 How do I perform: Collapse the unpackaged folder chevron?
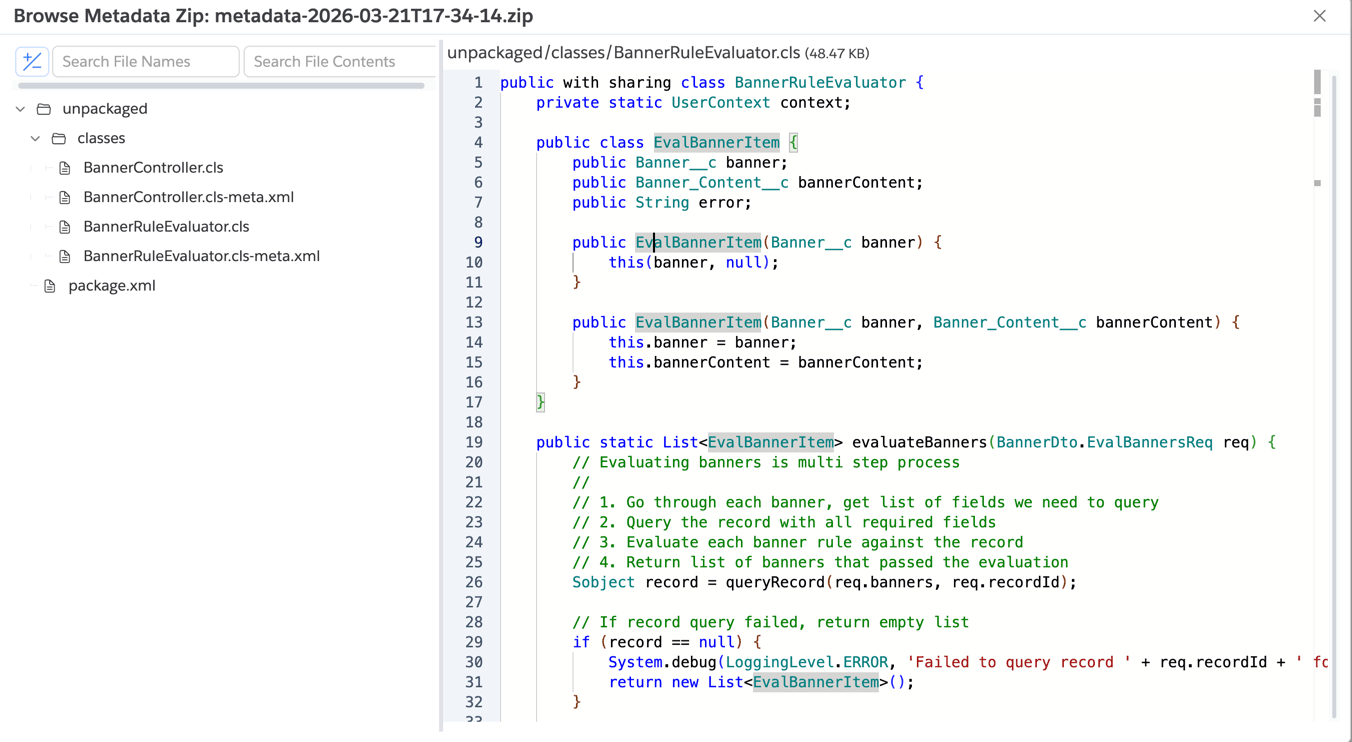[x=21, y=109]
